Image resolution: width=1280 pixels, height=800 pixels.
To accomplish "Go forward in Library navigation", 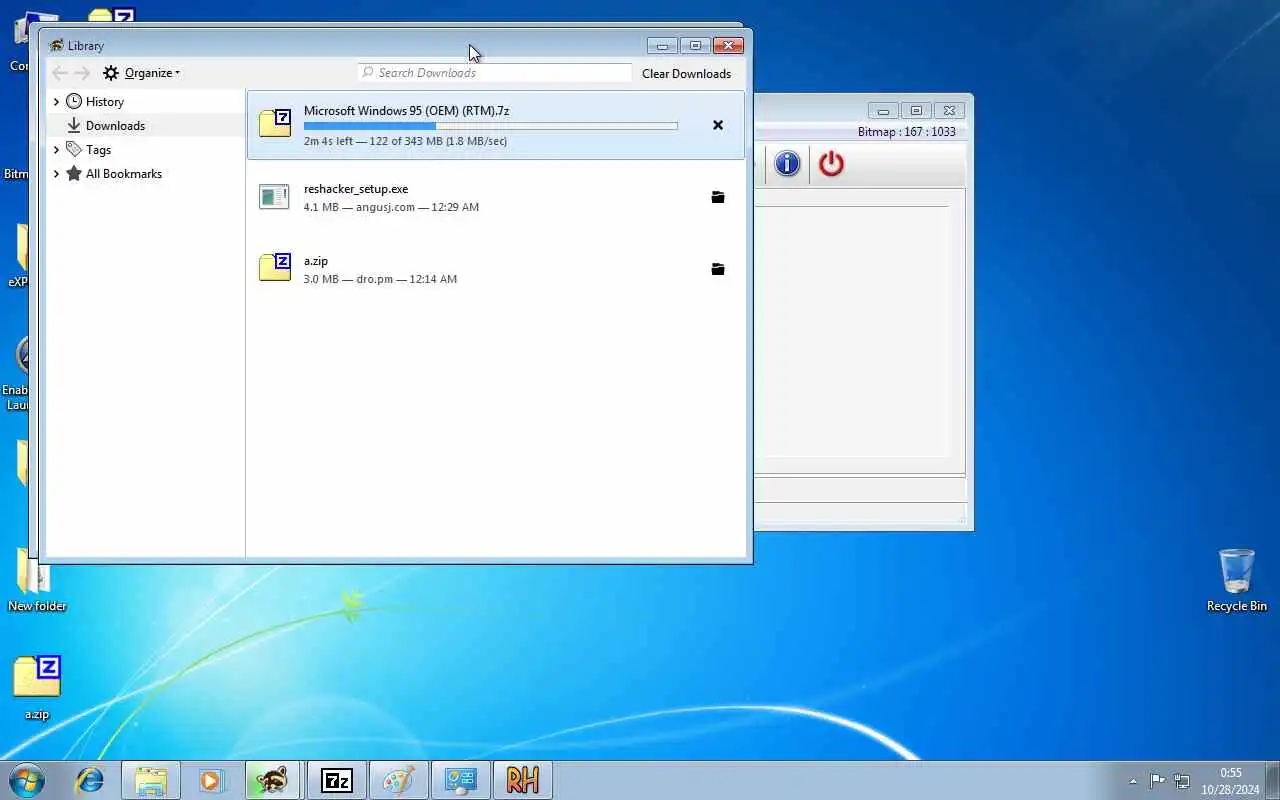I will (x=82, y=73).
